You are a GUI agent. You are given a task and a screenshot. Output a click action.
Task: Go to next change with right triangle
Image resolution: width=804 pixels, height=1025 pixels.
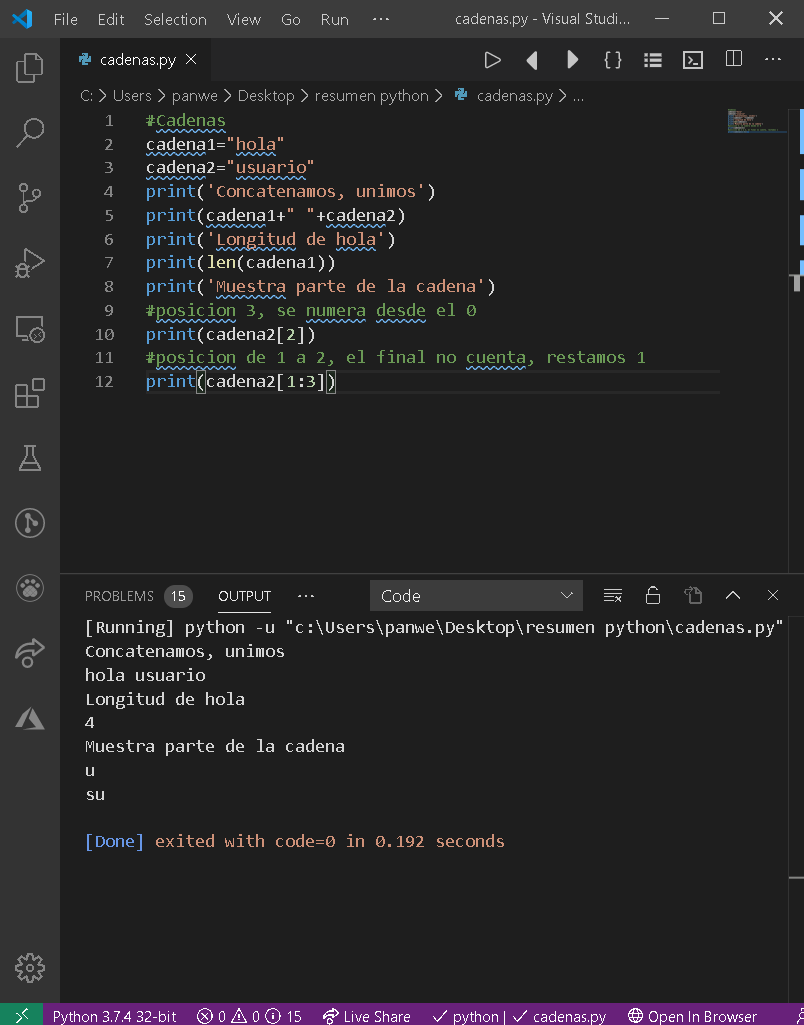coord(572,60)
